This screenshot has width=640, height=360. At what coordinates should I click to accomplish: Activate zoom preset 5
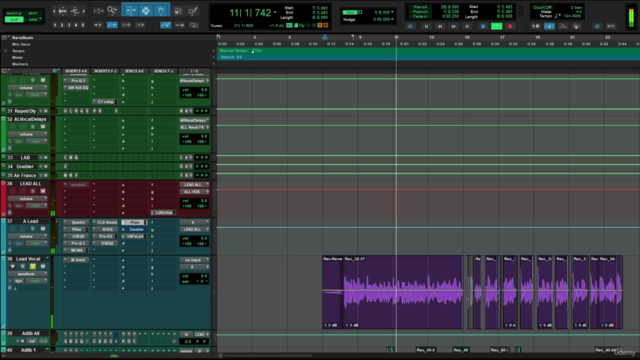click(83, 25)
